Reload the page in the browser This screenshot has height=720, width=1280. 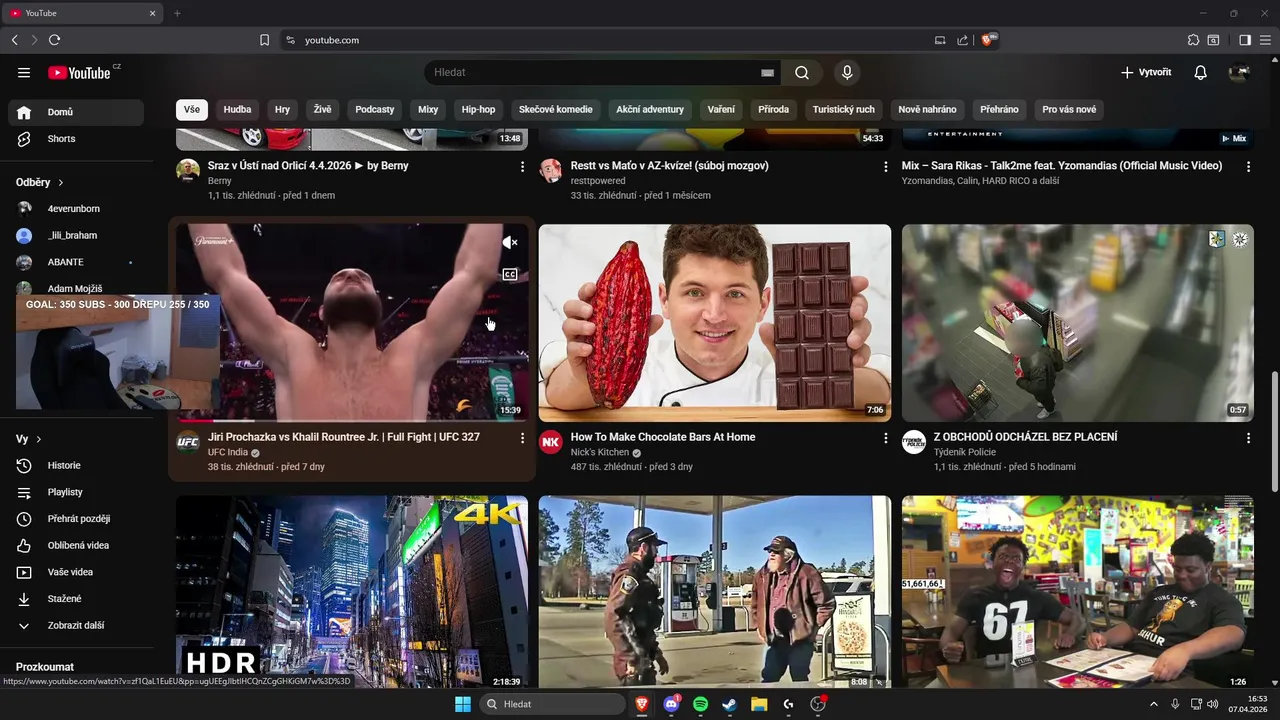[x=54, y=40]
